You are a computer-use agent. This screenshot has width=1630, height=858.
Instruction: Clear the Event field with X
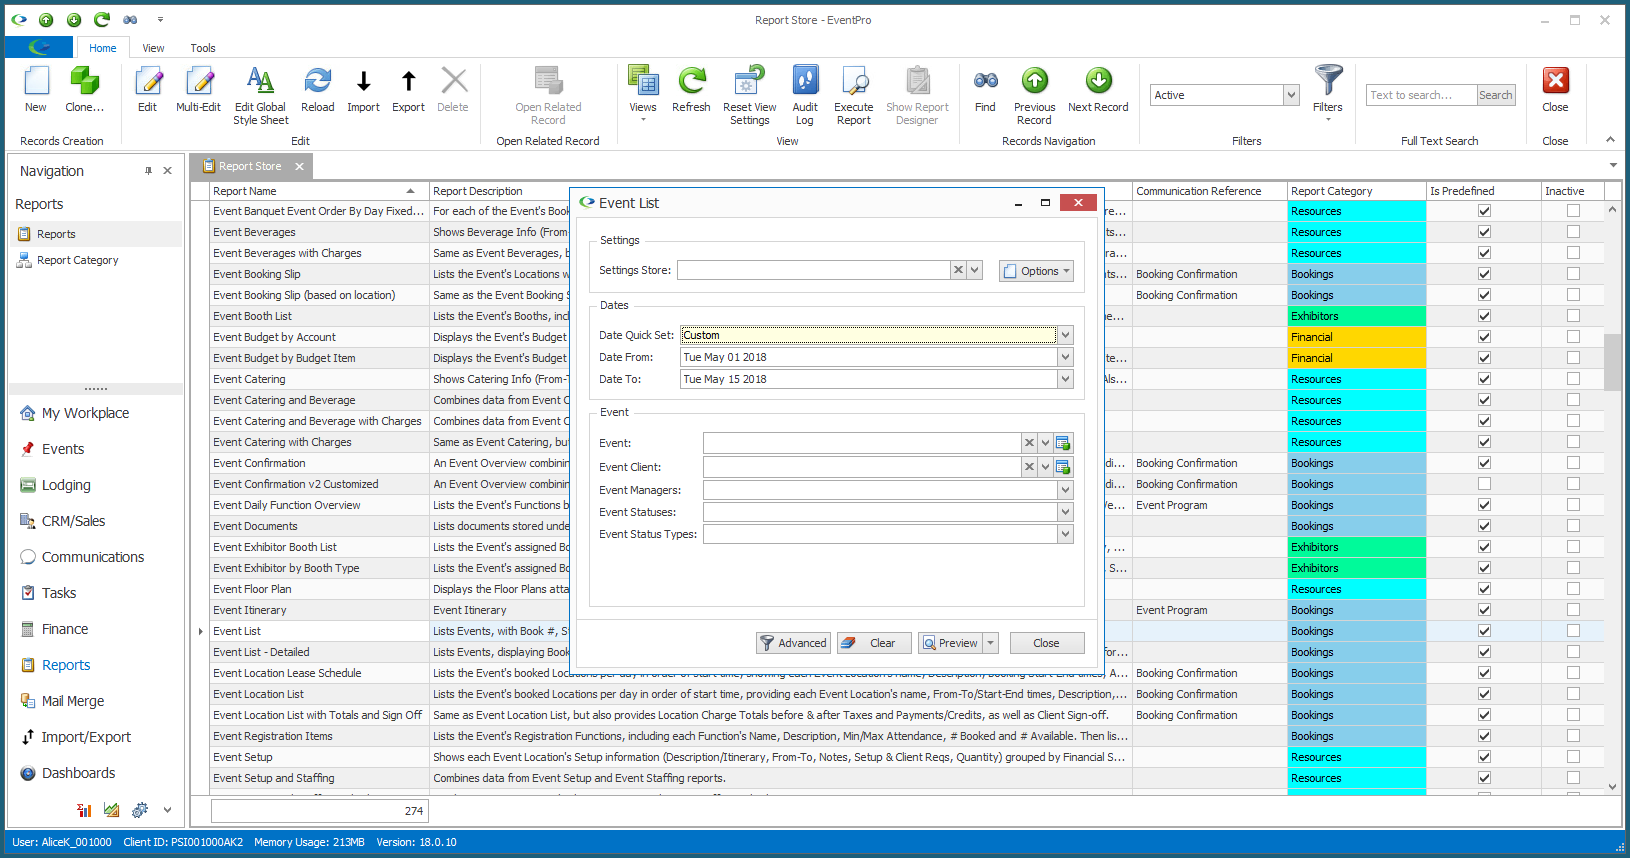1029,442
